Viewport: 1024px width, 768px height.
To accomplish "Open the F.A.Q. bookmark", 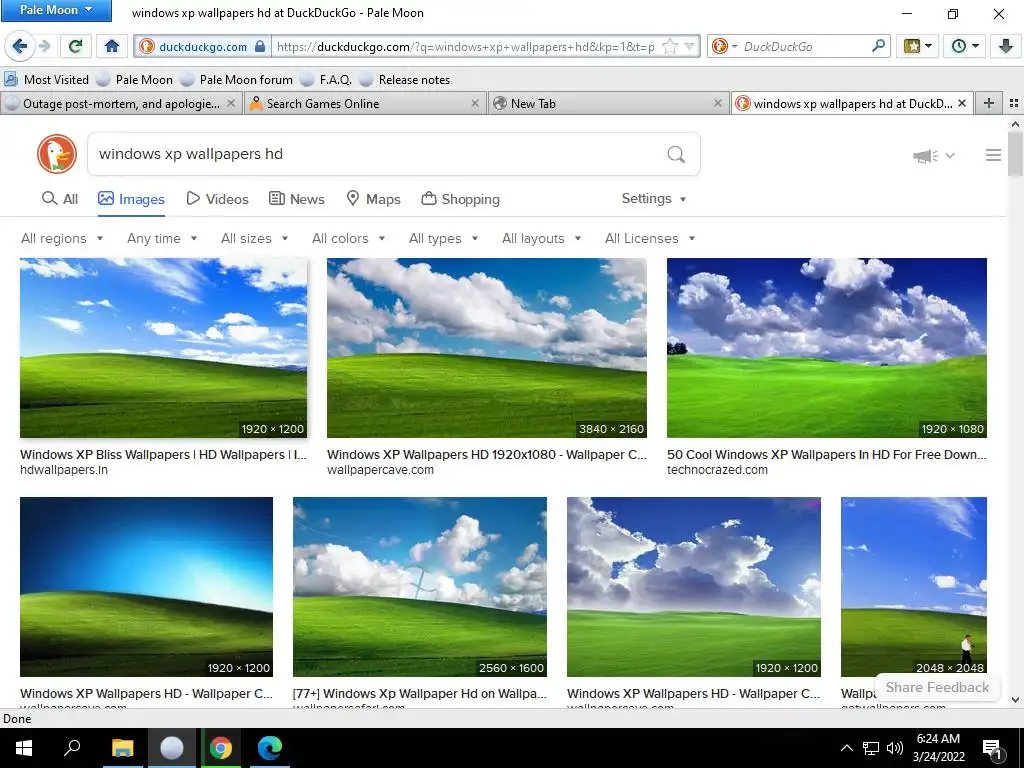I will tap(326, 80).
